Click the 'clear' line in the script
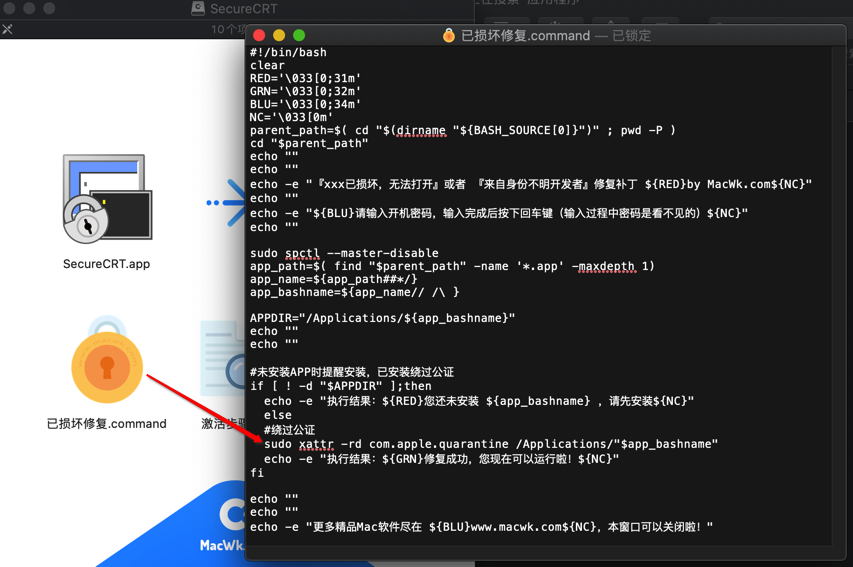 [267, 65]
